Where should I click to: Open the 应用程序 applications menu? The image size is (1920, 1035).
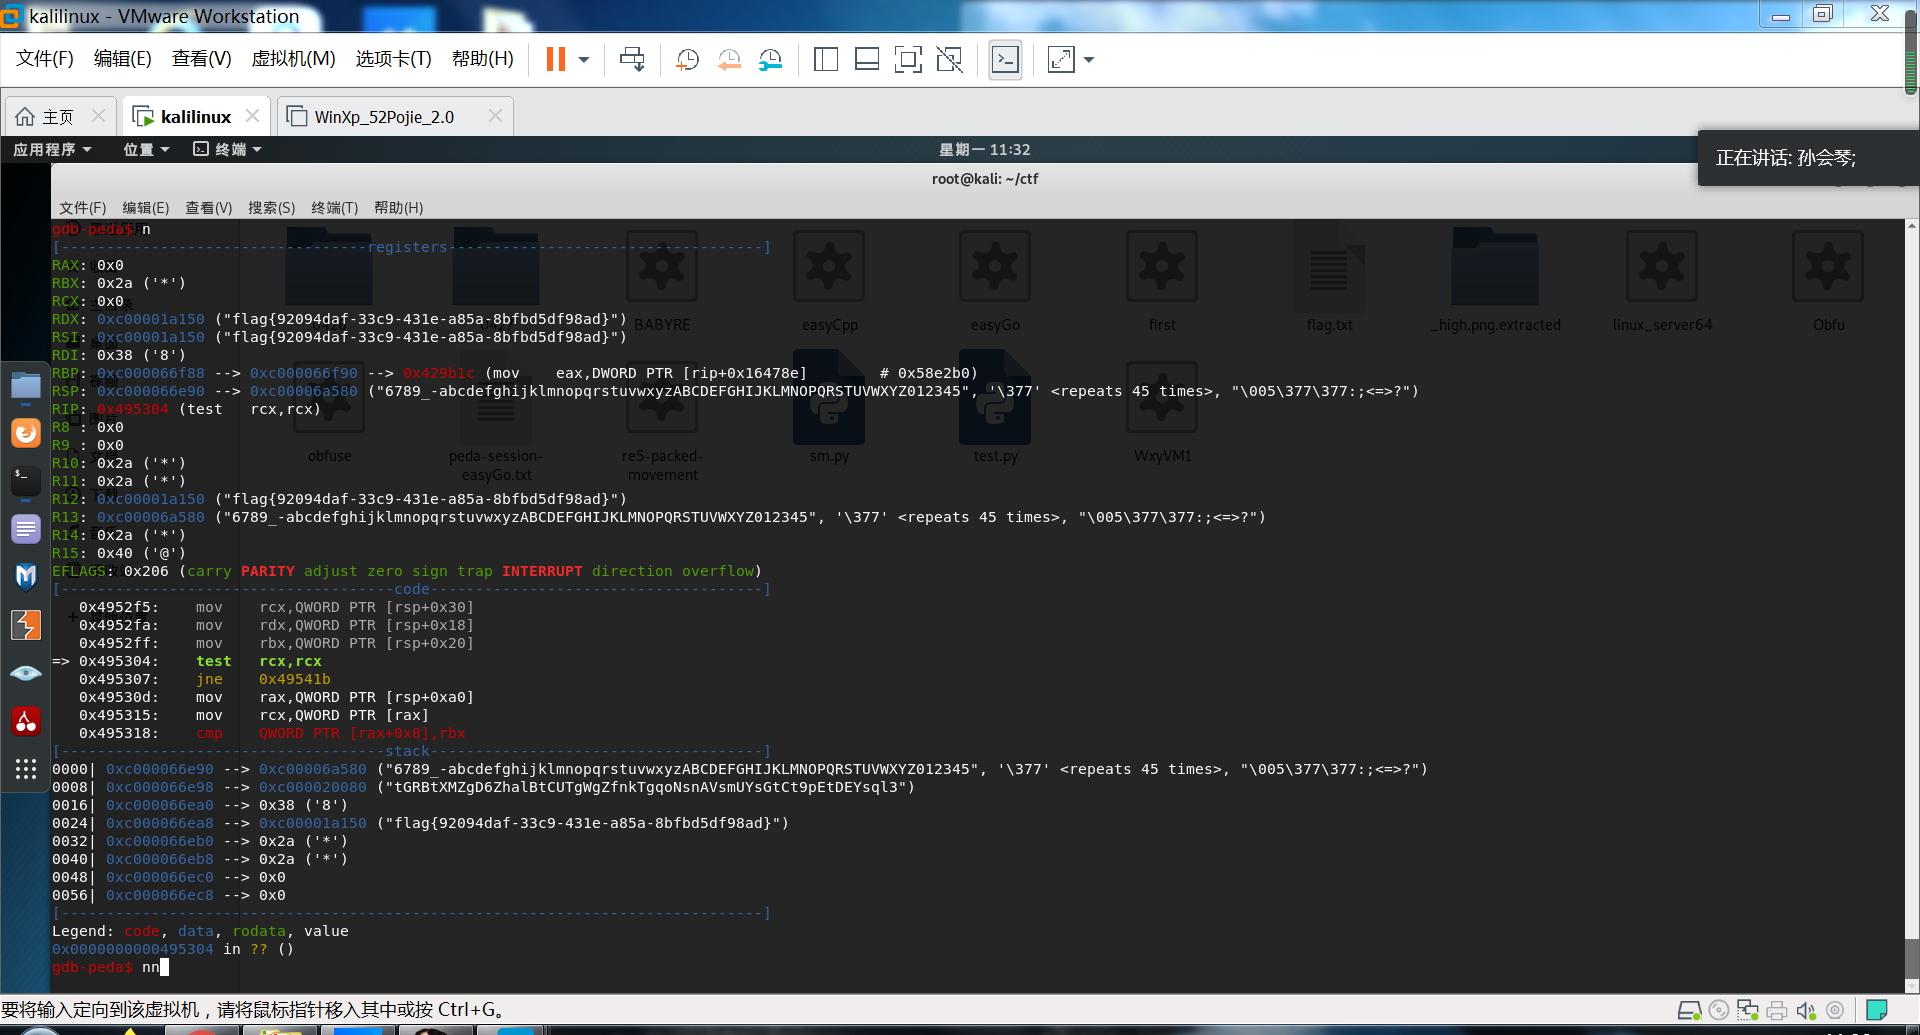(47, 149)
